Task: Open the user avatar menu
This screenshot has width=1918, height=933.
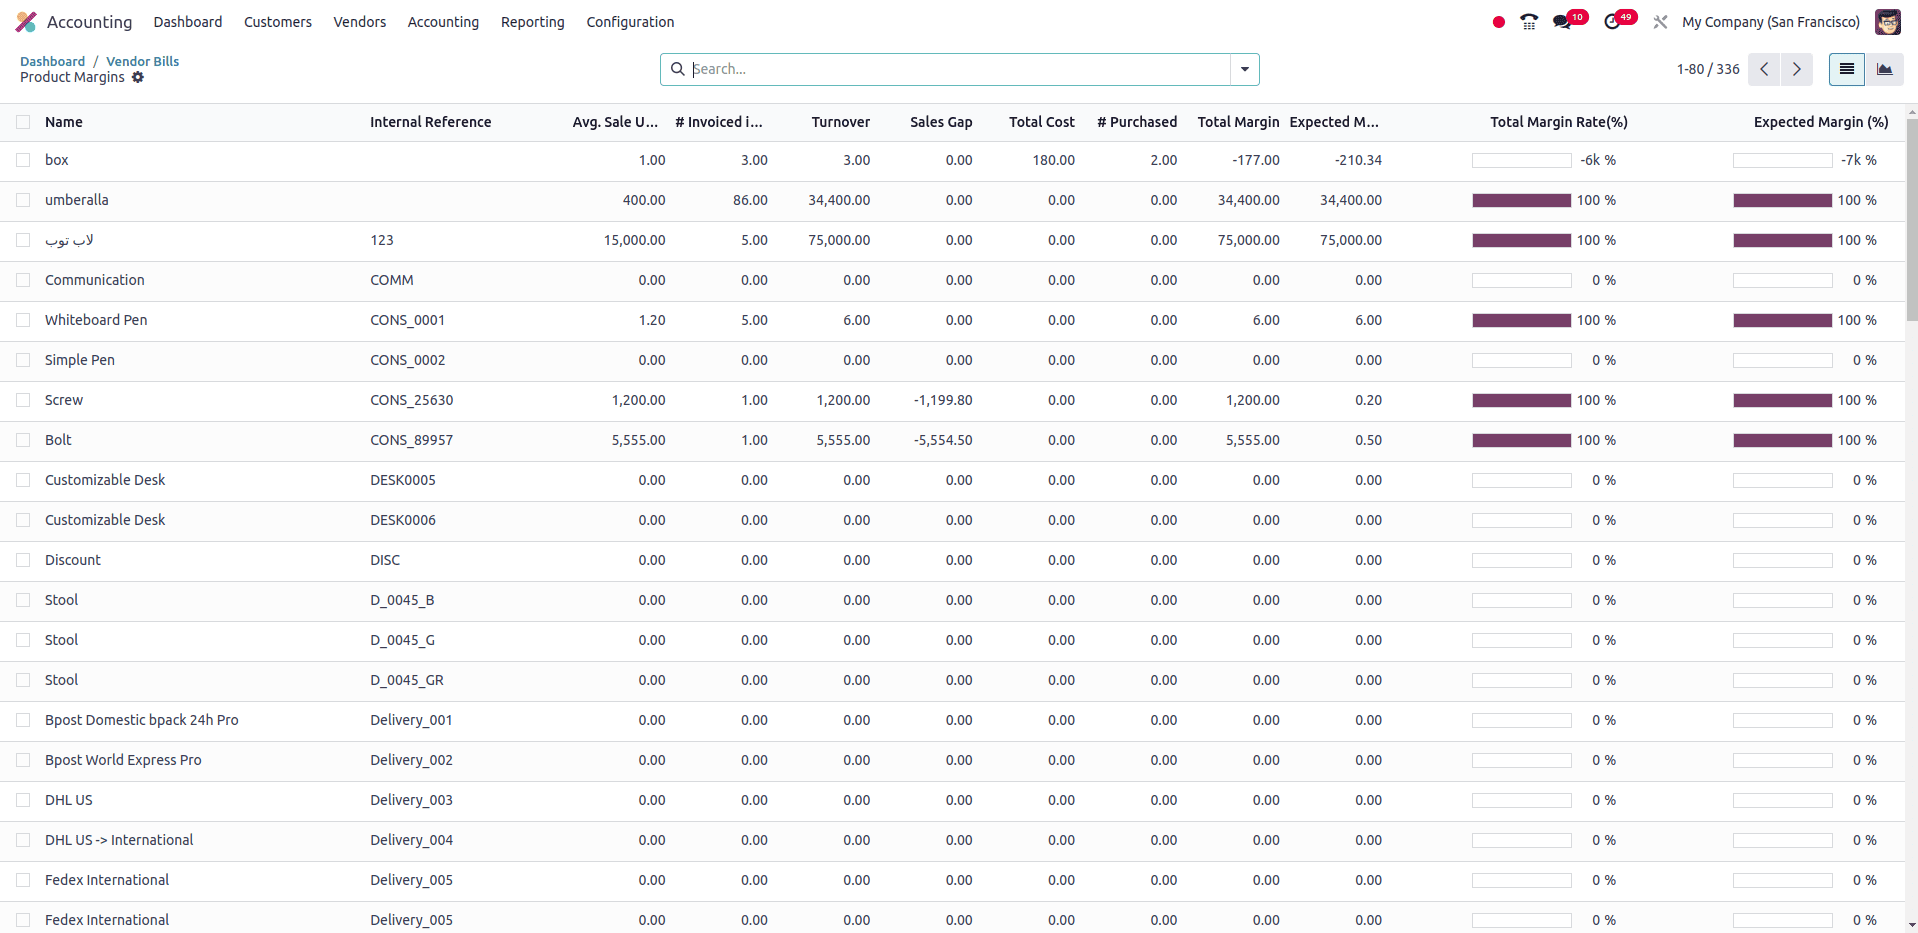Action: [x=1887, y=22]
